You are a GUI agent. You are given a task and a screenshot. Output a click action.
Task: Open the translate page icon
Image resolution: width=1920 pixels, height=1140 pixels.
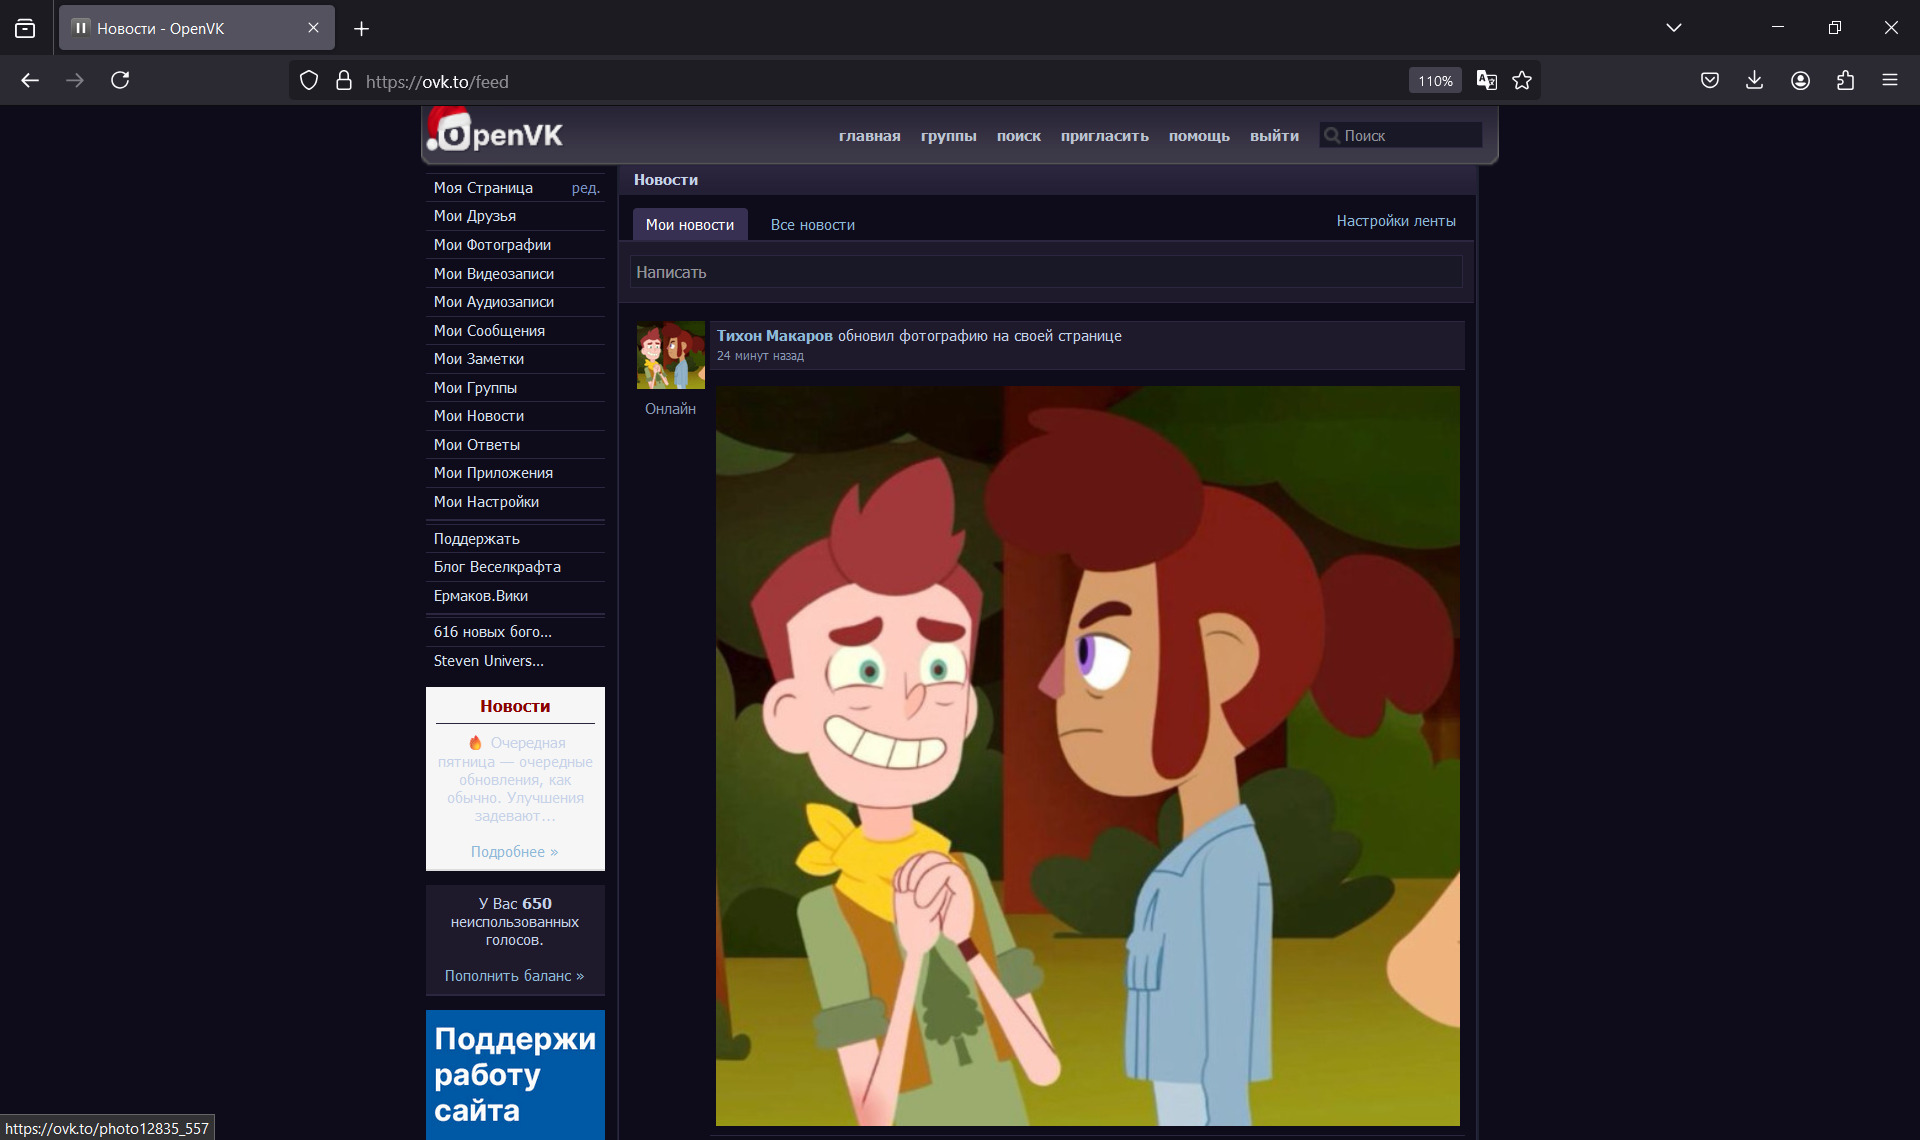[1487, 81]
